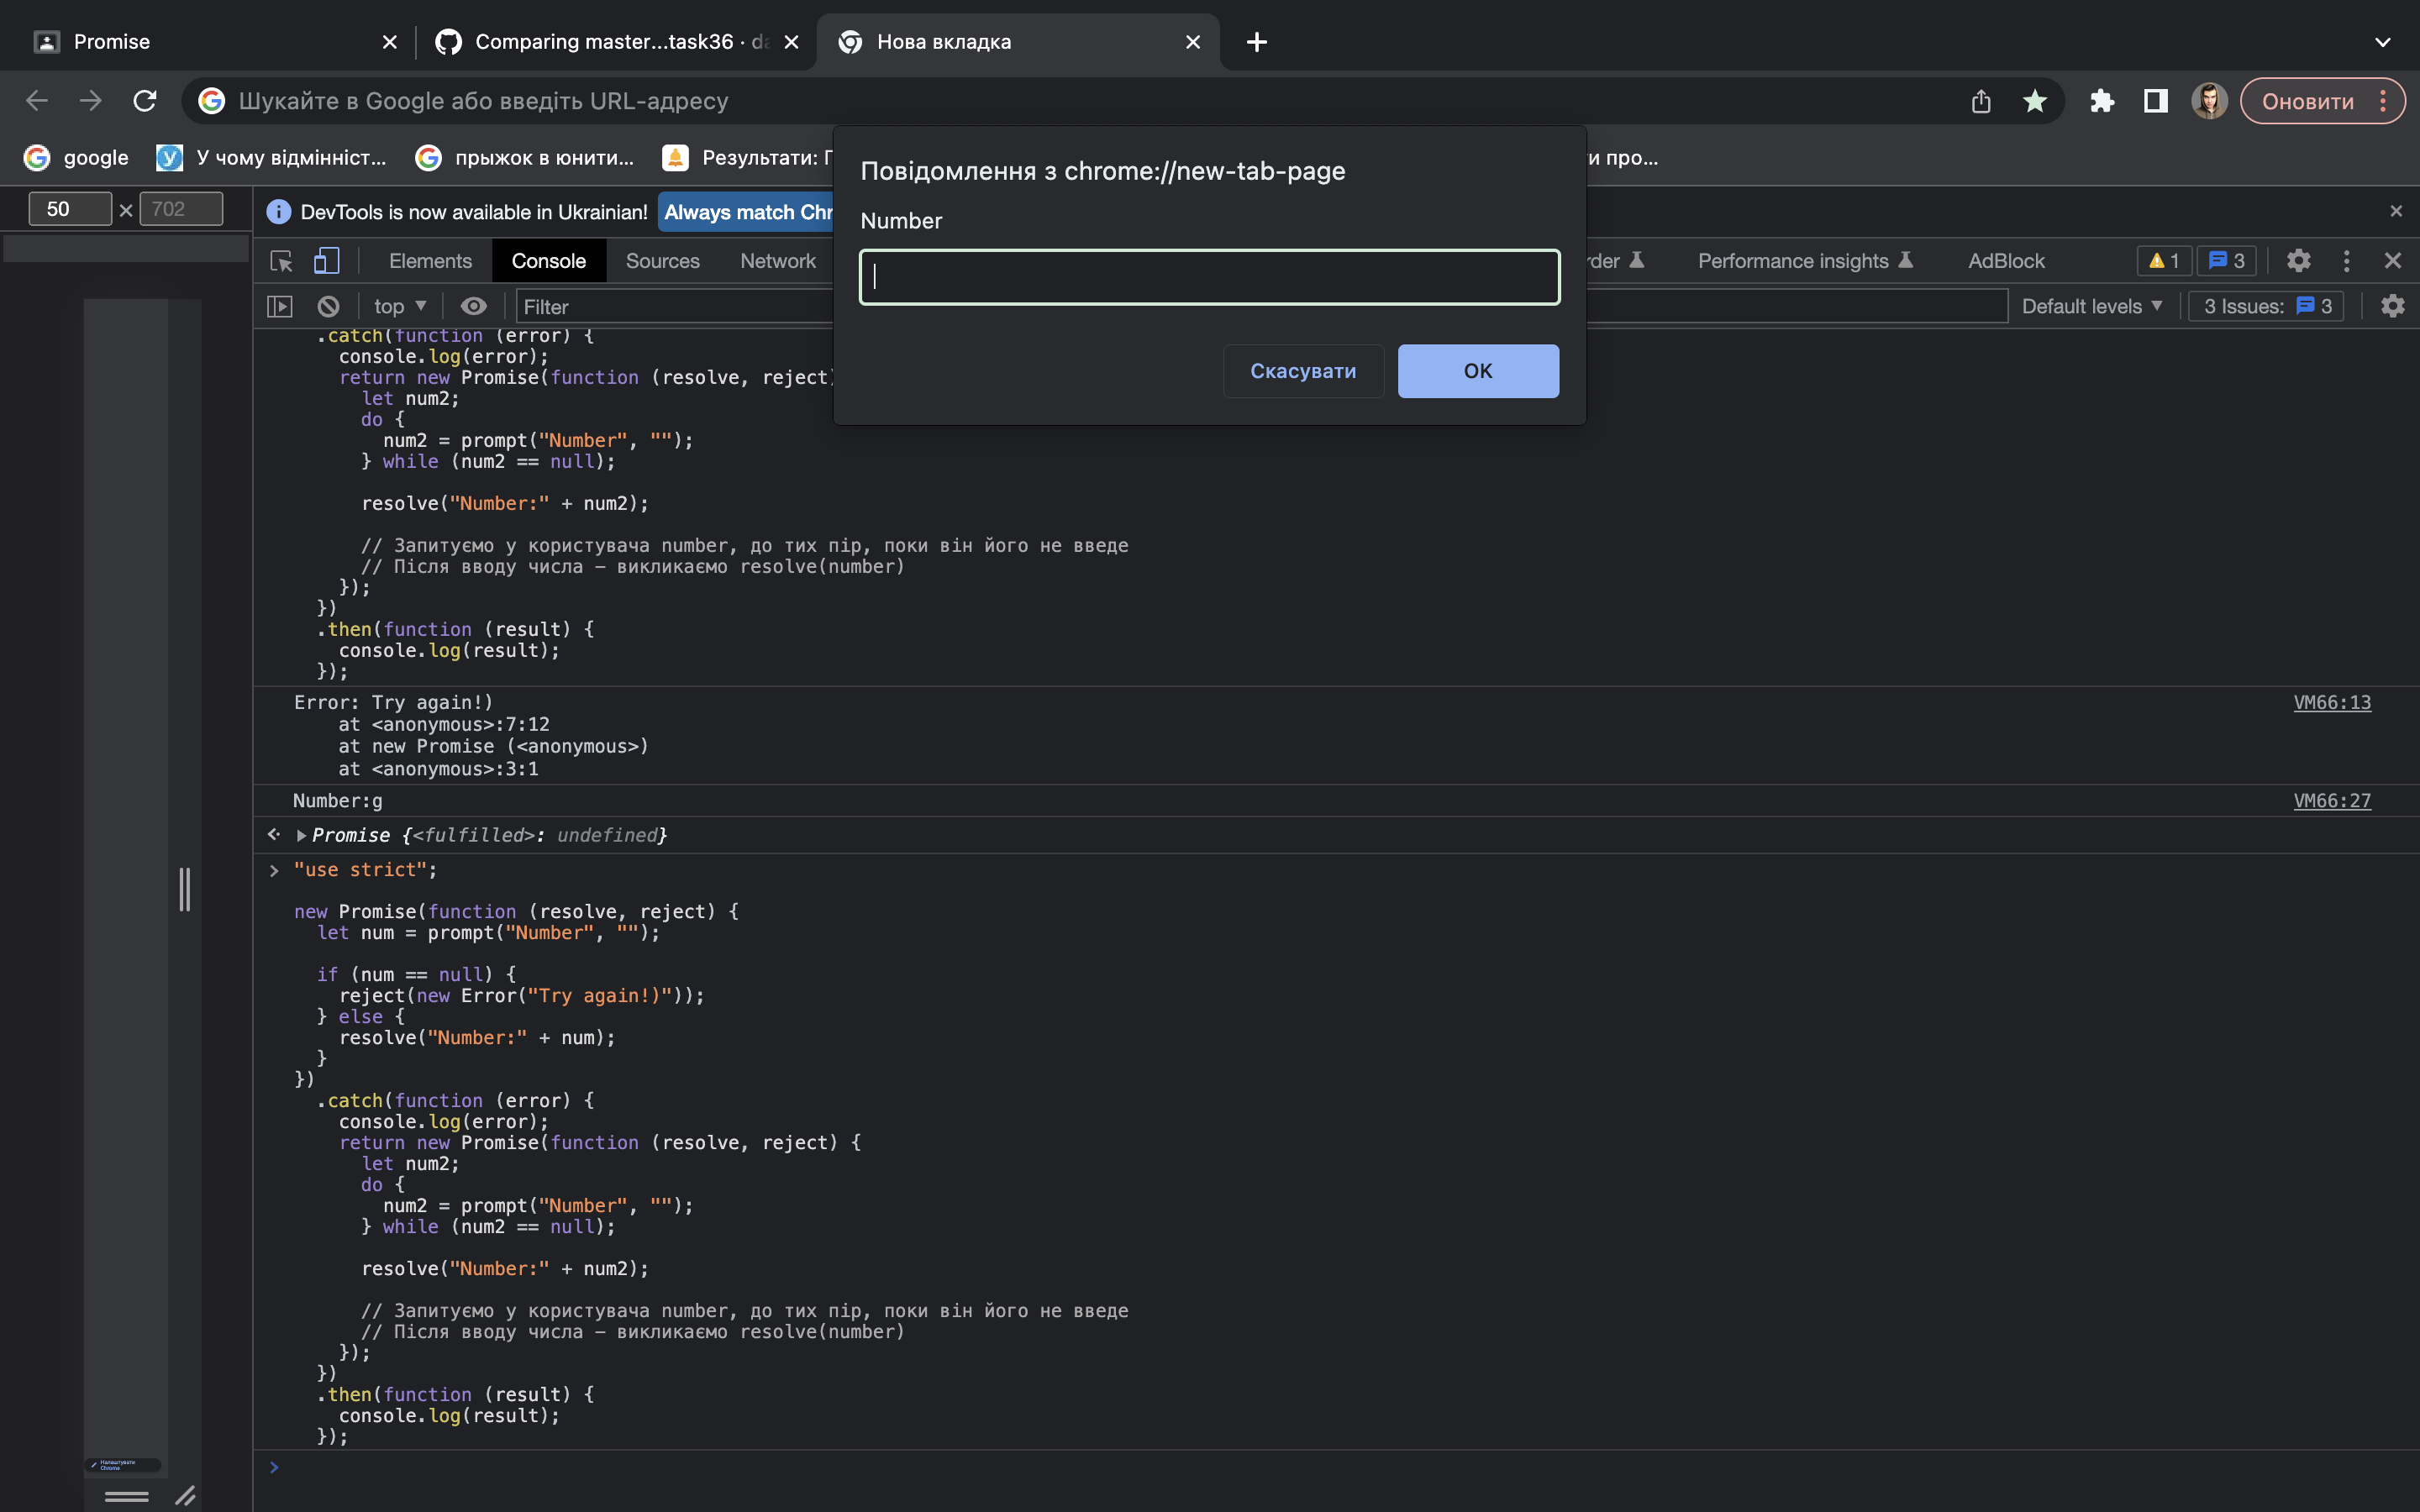
Task: Toggle the console sidebar panel icon
Action: 280,306
